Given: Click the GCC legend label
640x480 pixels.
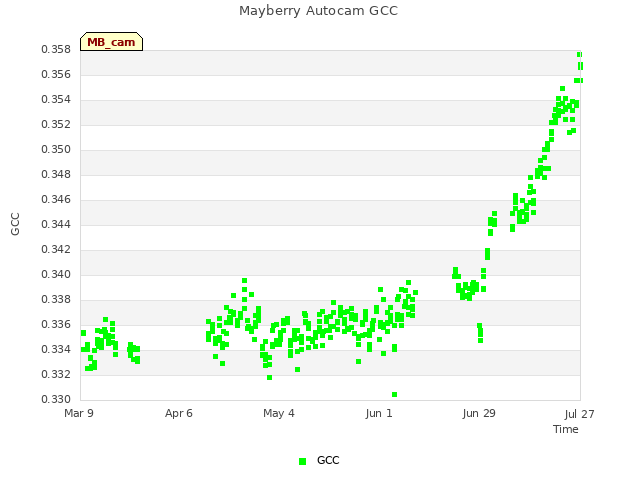Looking at the screenshot, I should pyautogui.click(x=328, y=460).
